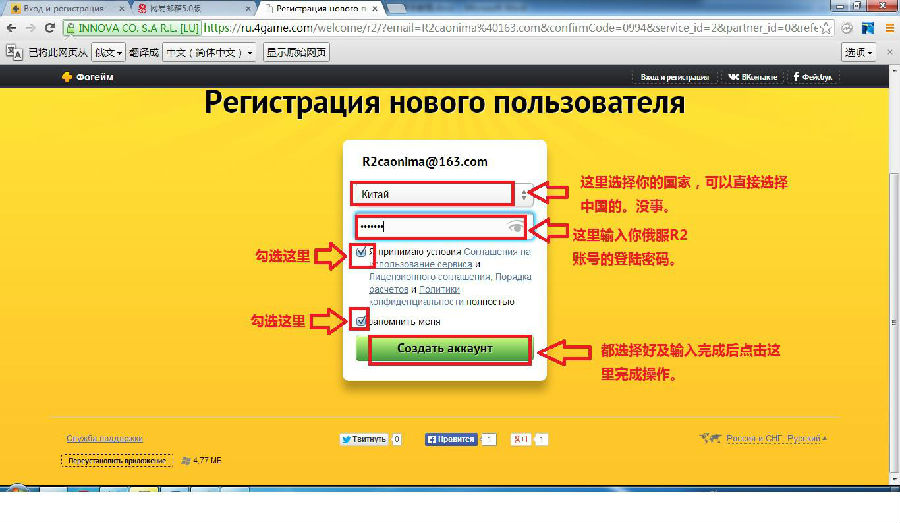This screenshot has height=523, width=900.
Task: Click the Google +1 share button
Action: [x=520, y=439]
